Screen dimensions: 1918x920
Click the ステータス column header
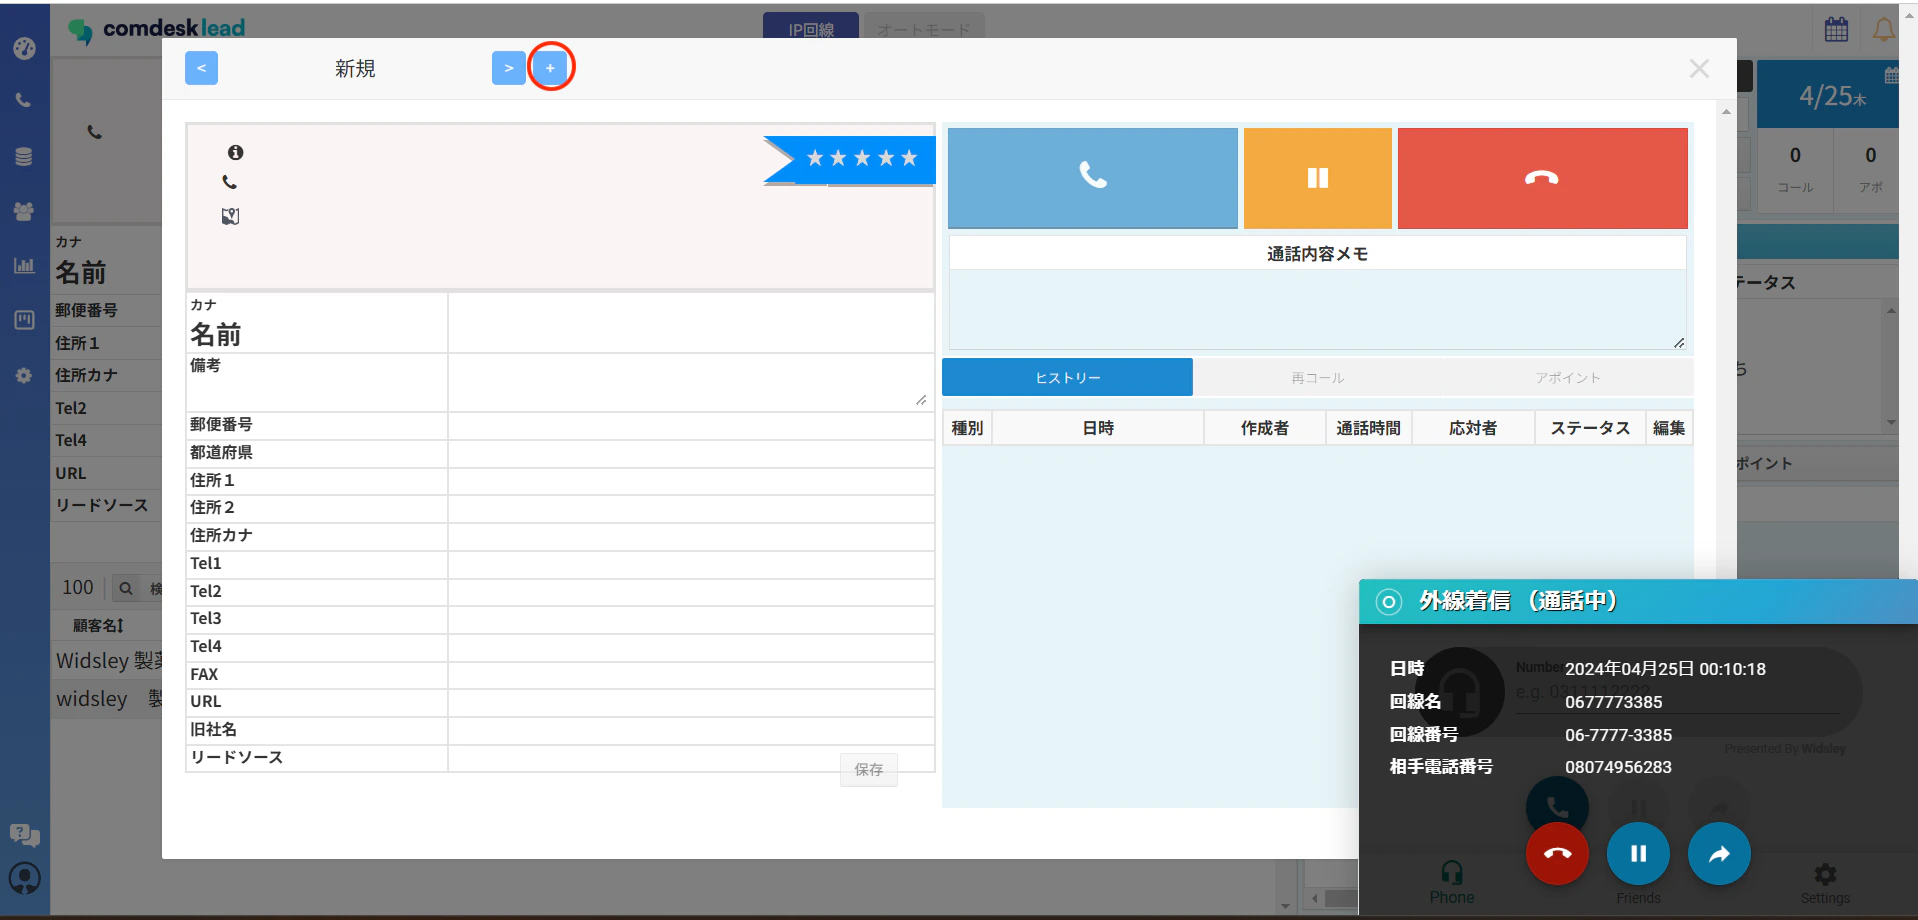pos(1590,428)
